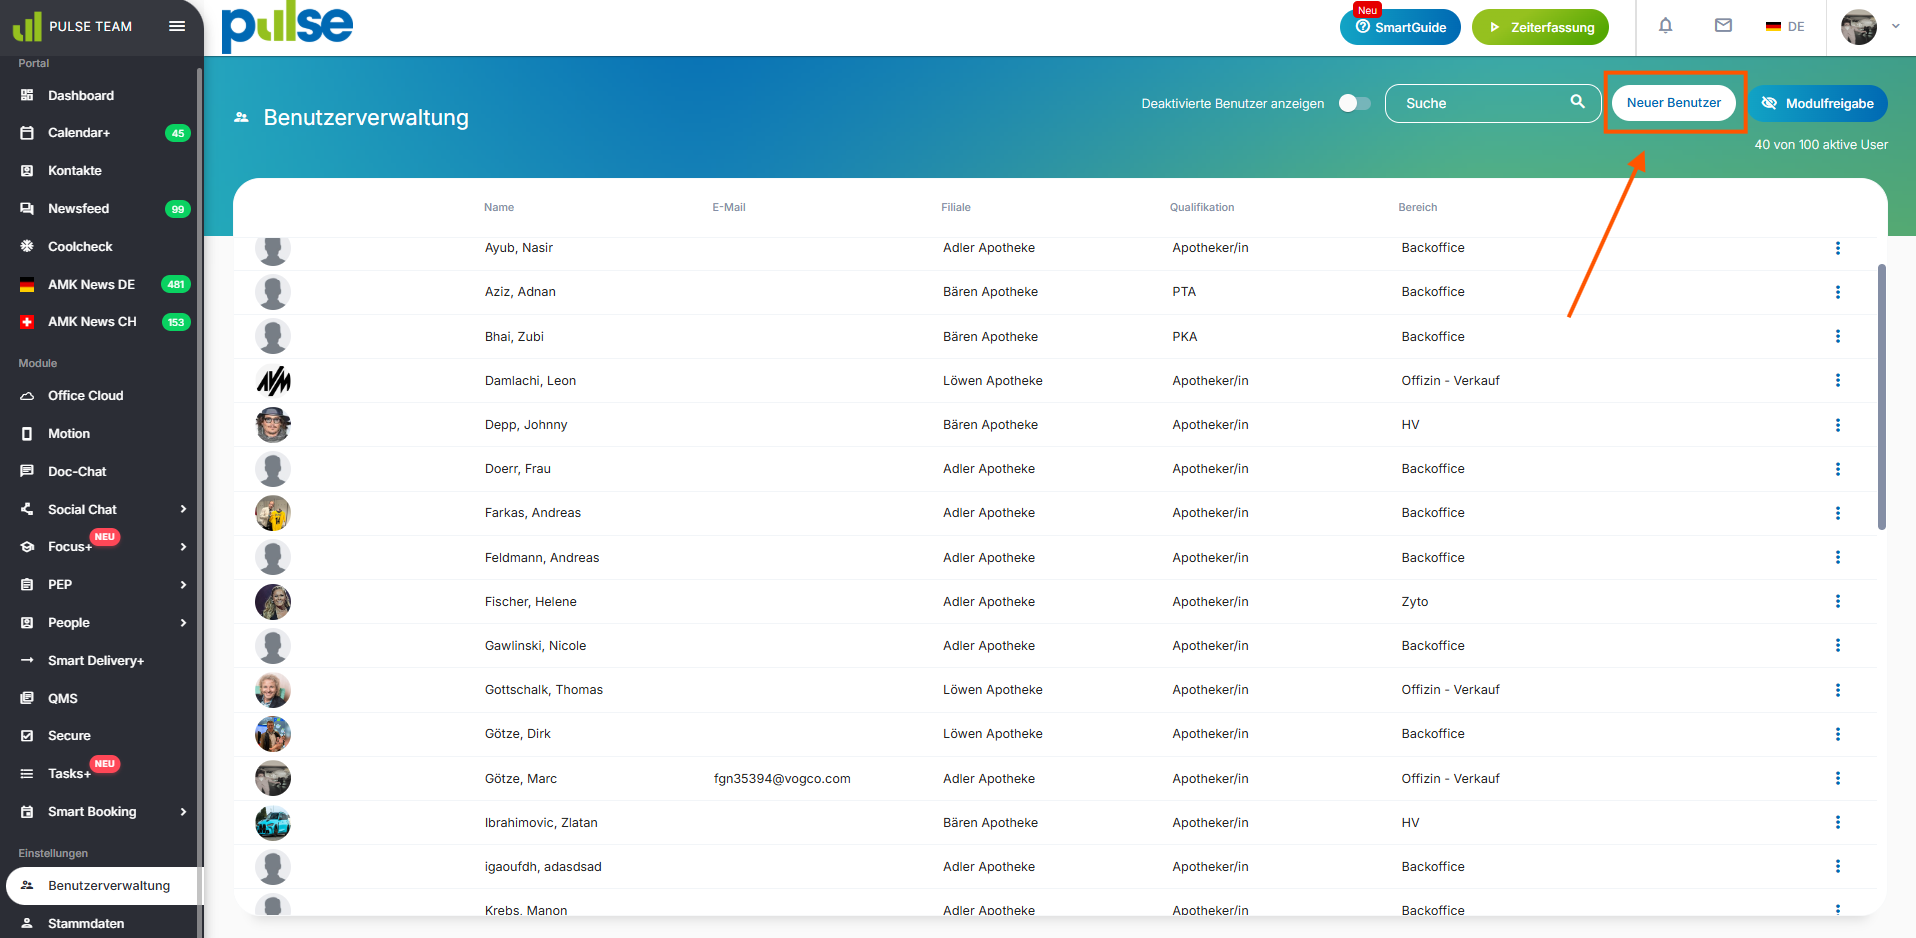Open row options for Fischer, Helene

(1837, 601)
